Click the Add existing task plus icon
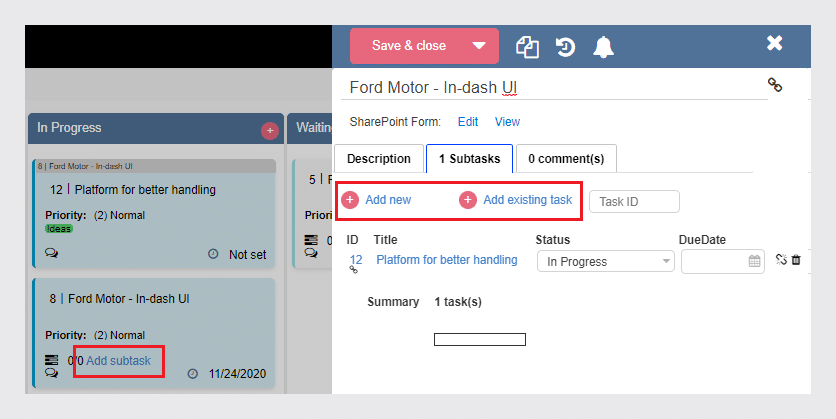Image resolution: width=836 pixels, height=419 pixels. click(468, 200)
